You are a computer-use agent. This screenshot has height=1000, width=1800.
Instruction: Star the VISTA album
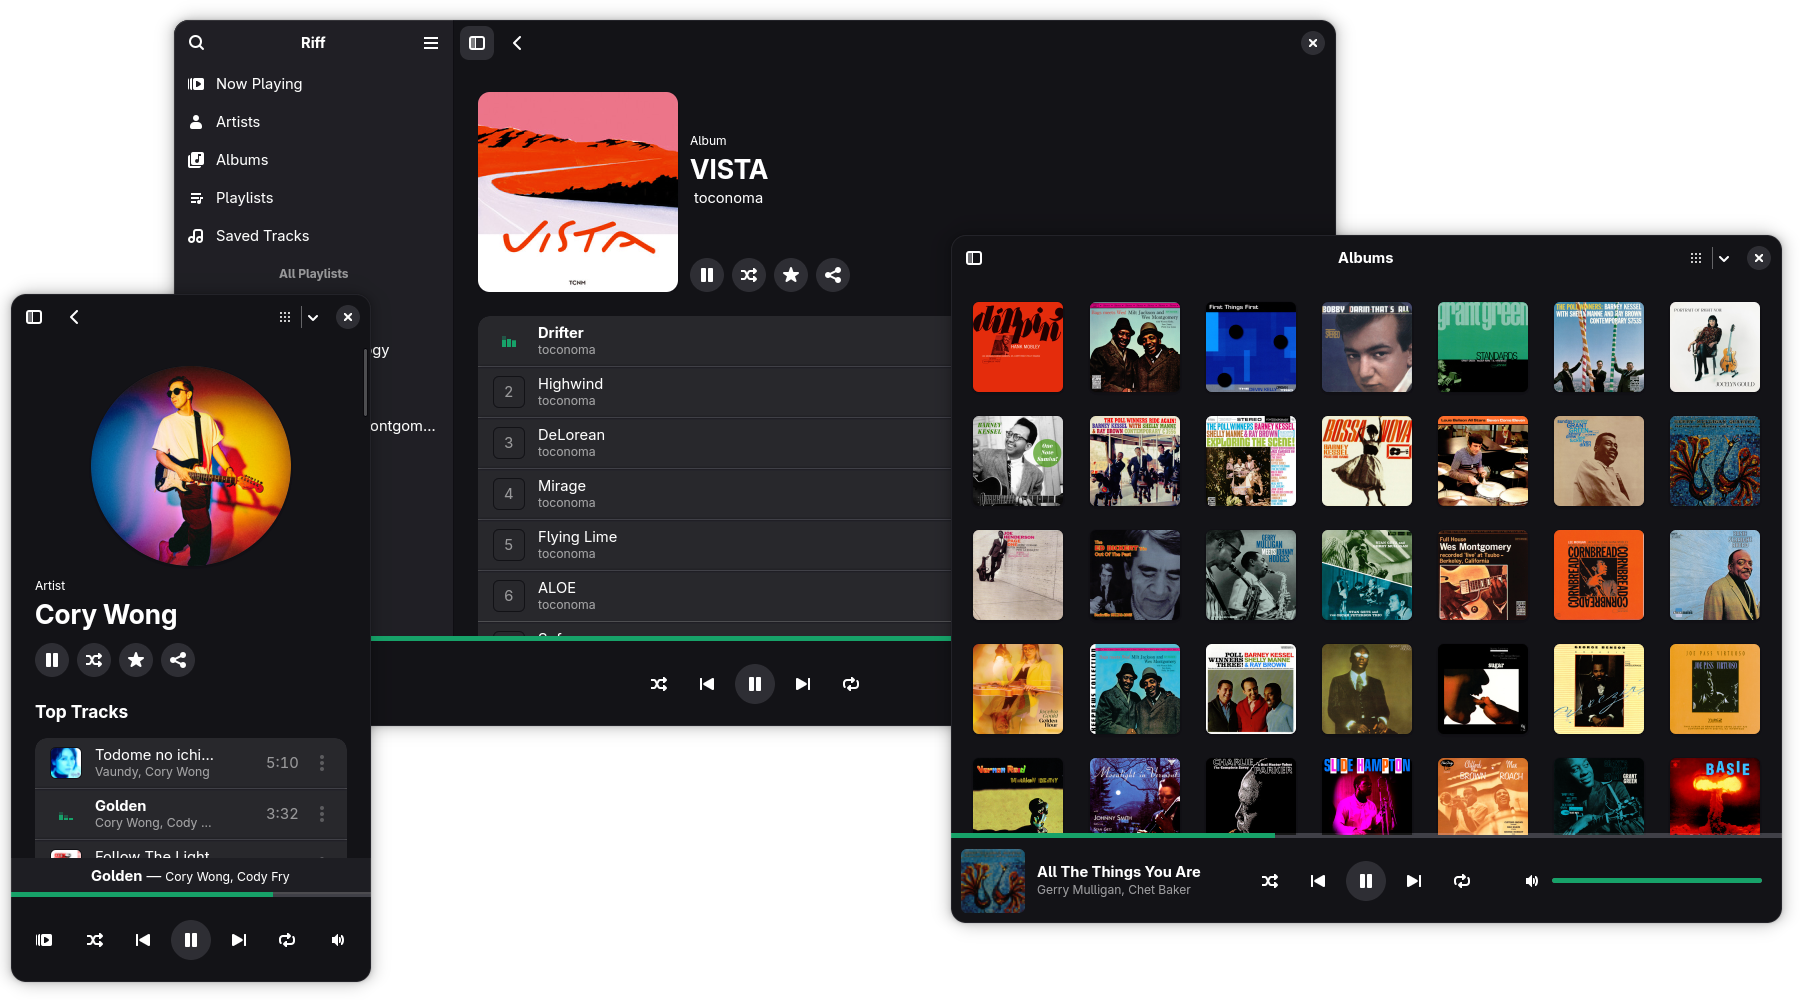(x=791, y=275)
